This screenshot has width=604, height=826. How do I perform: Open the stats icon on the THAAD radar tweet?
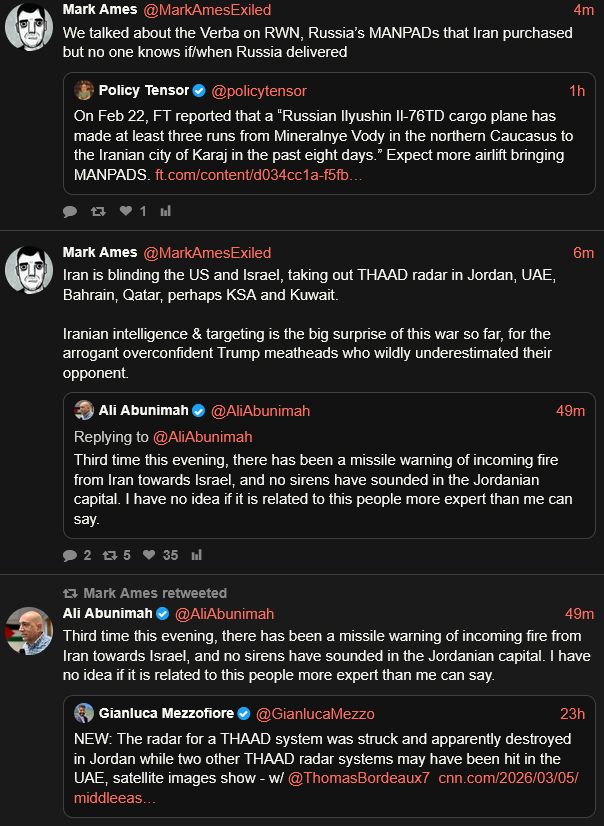point(196,555)
